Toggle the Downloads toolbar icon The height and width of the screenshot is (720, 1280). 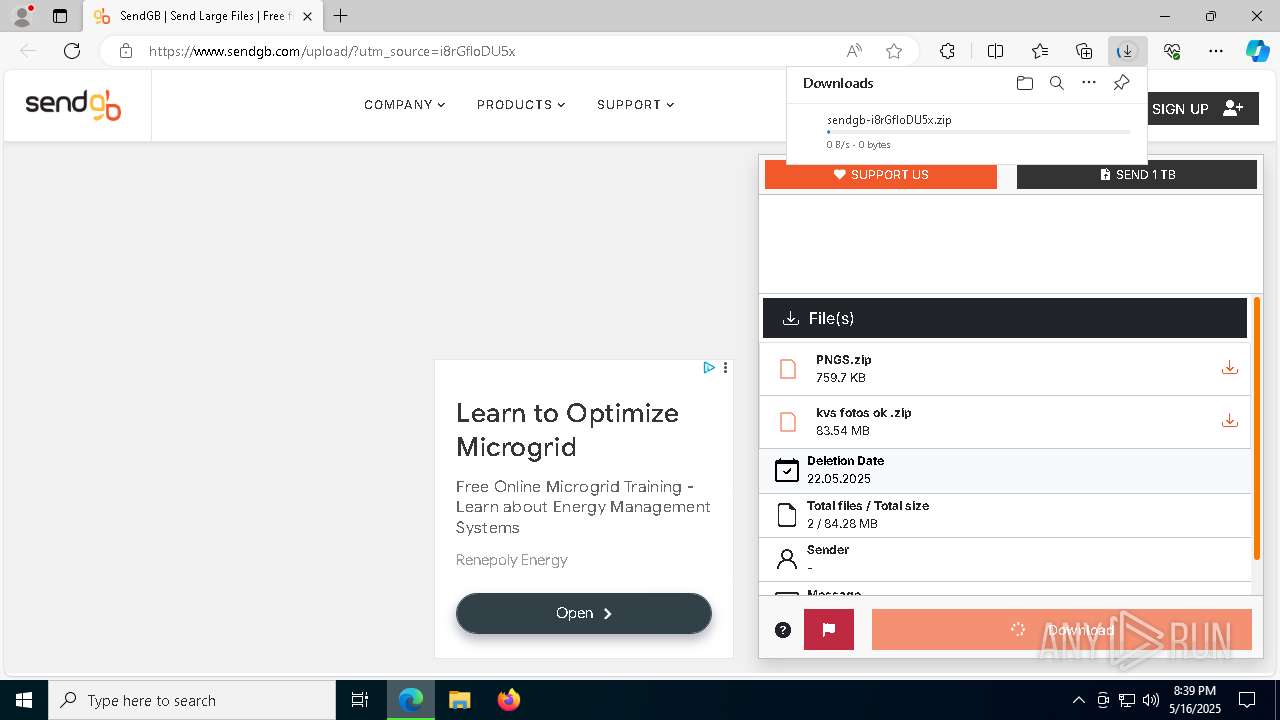(x=1127, y=51)
